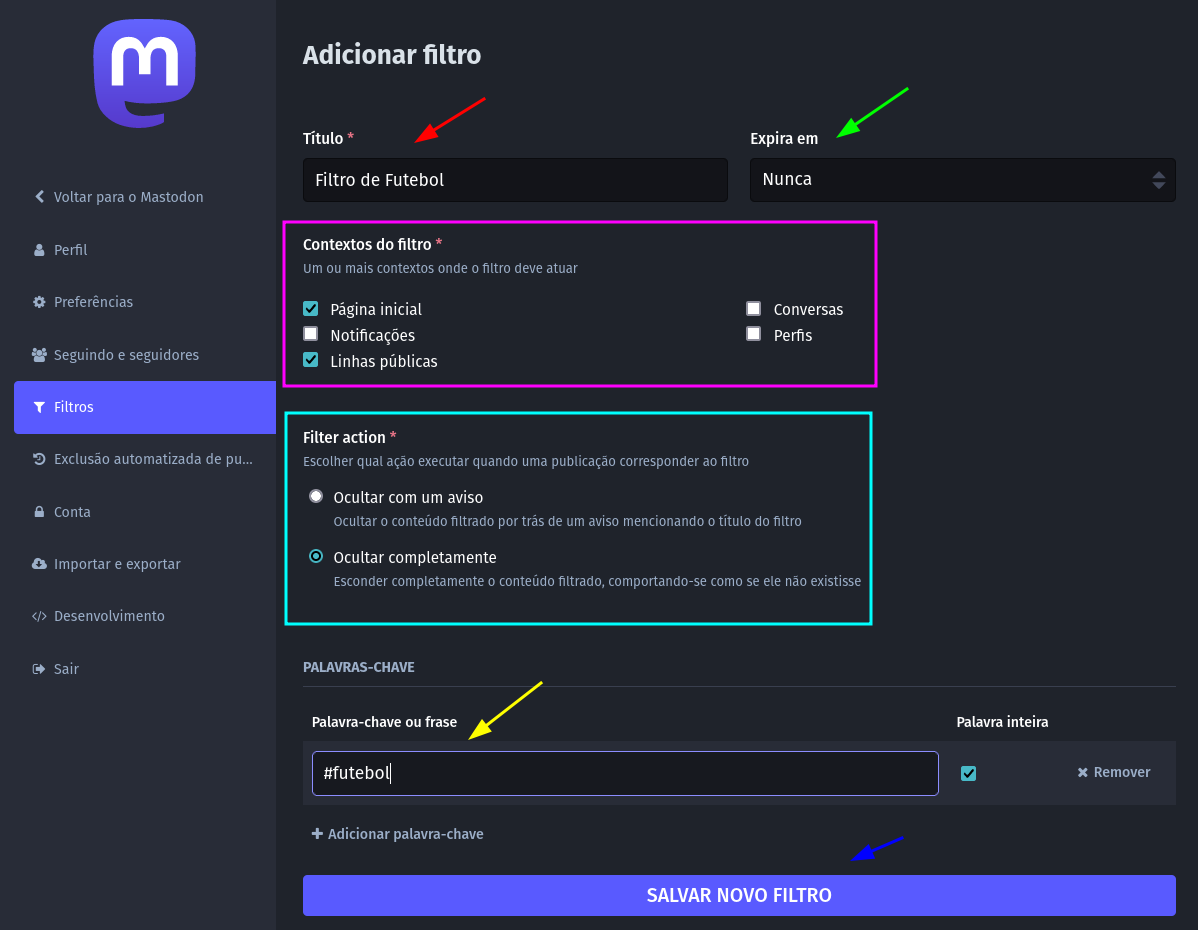The image size is (1198, 930).
Task: Click the Ocultar com um aviso label
Action: [x=408, y=497]
